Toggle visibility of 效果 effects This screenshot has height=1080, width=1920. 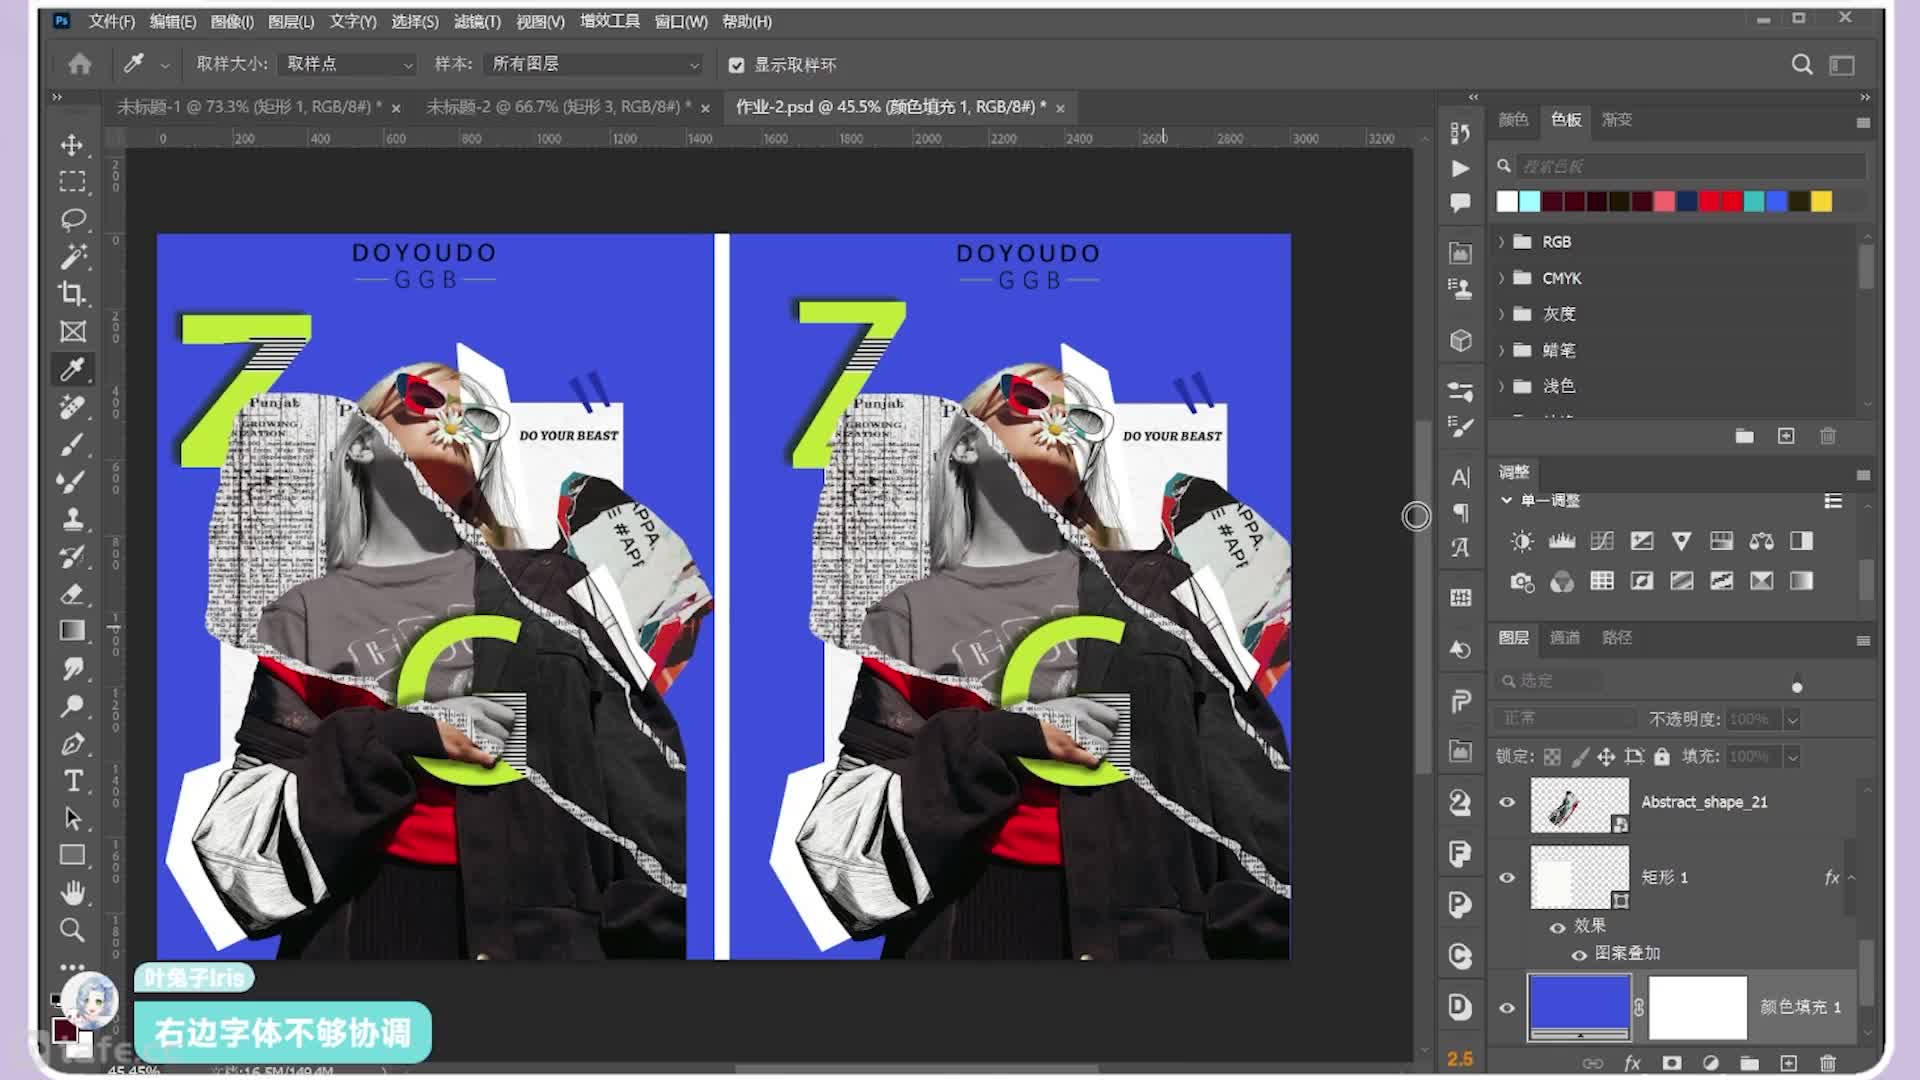(x=1557, y=927)
